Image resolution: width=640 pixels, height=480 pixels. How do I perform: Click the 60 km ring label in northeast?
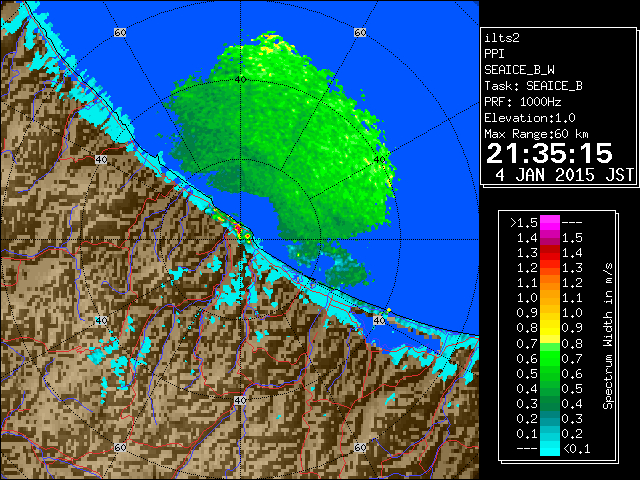click(x=360, y=32)
